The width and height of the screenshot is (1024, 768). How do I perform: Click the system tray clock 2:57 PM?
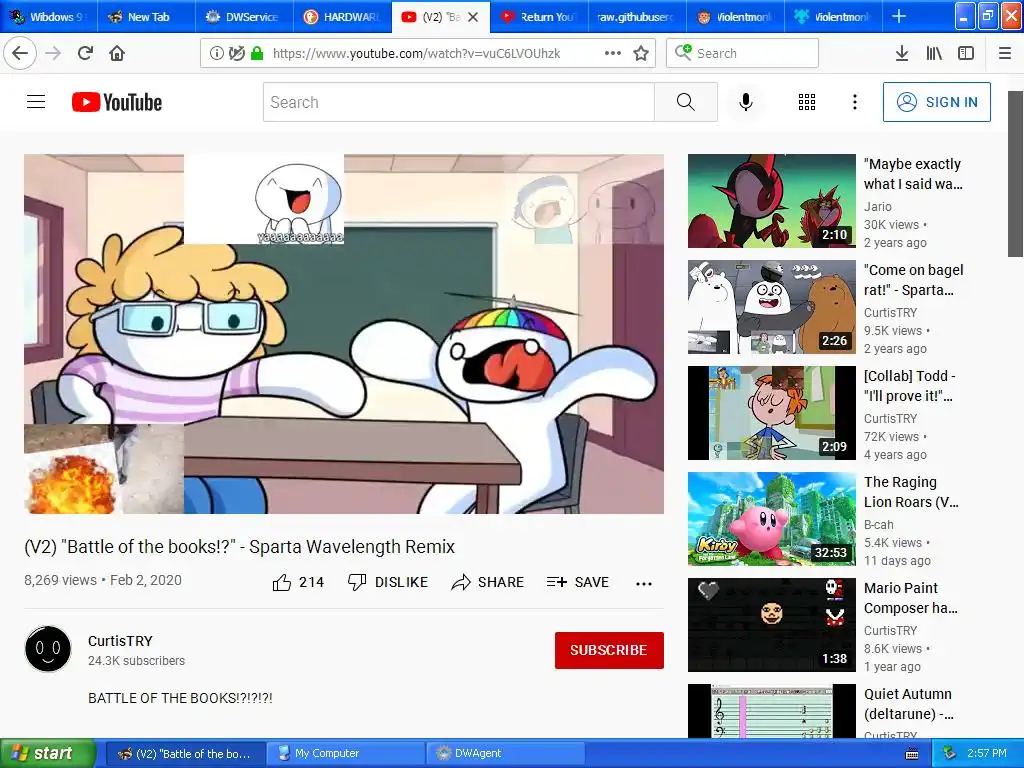click(987, 753)
